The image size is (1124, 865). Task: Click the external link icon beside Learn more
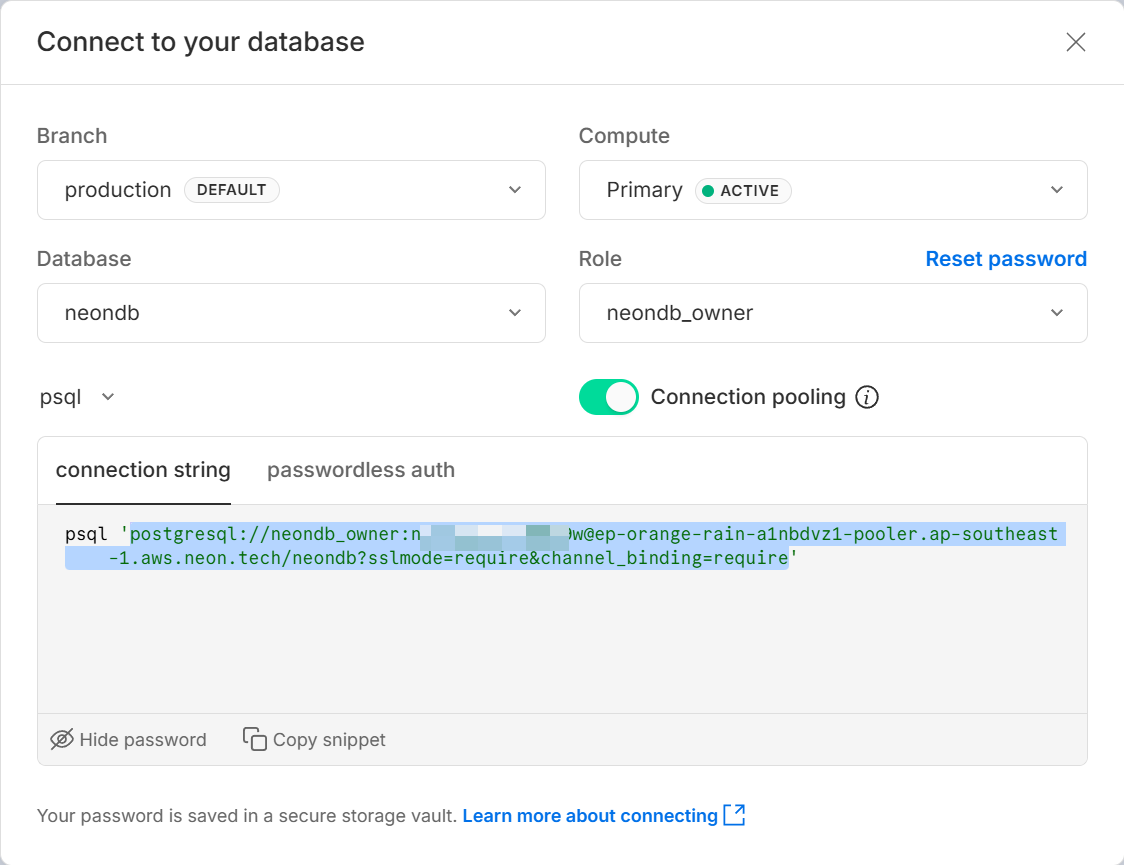click(734, 815)
